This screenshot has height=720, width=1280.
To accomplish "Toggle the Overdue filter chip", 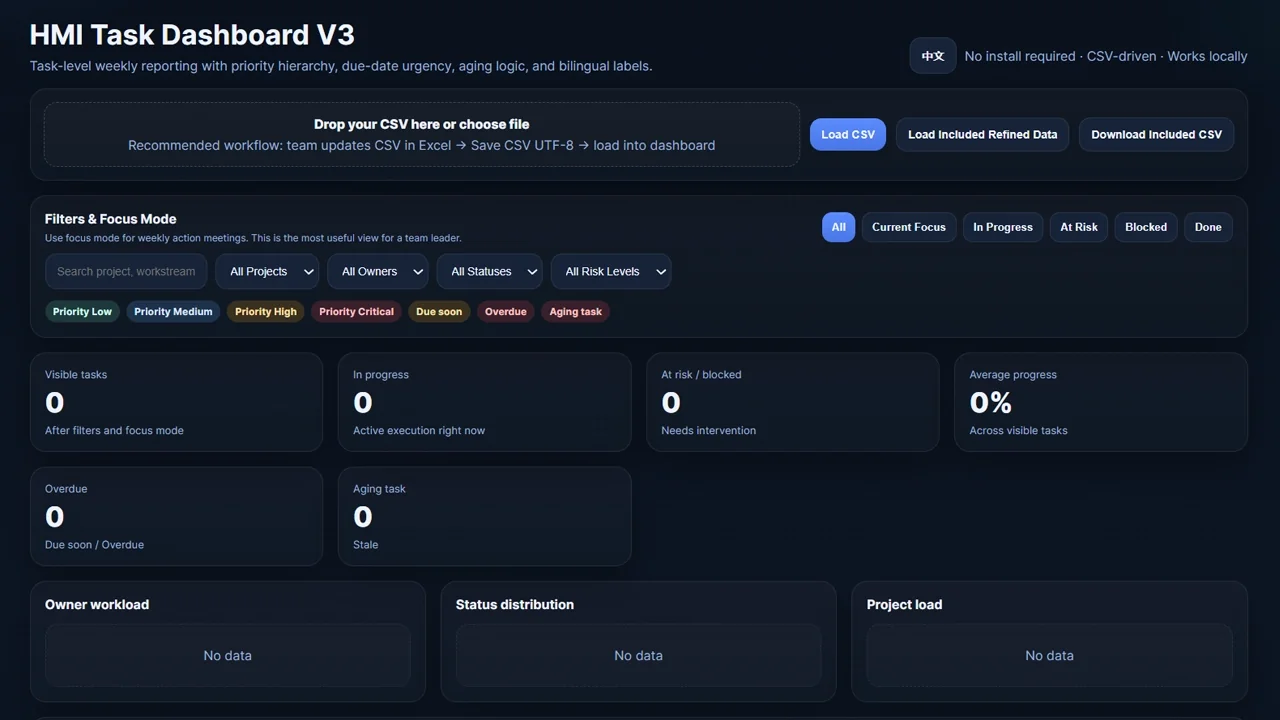I will [x=506, y=312].
